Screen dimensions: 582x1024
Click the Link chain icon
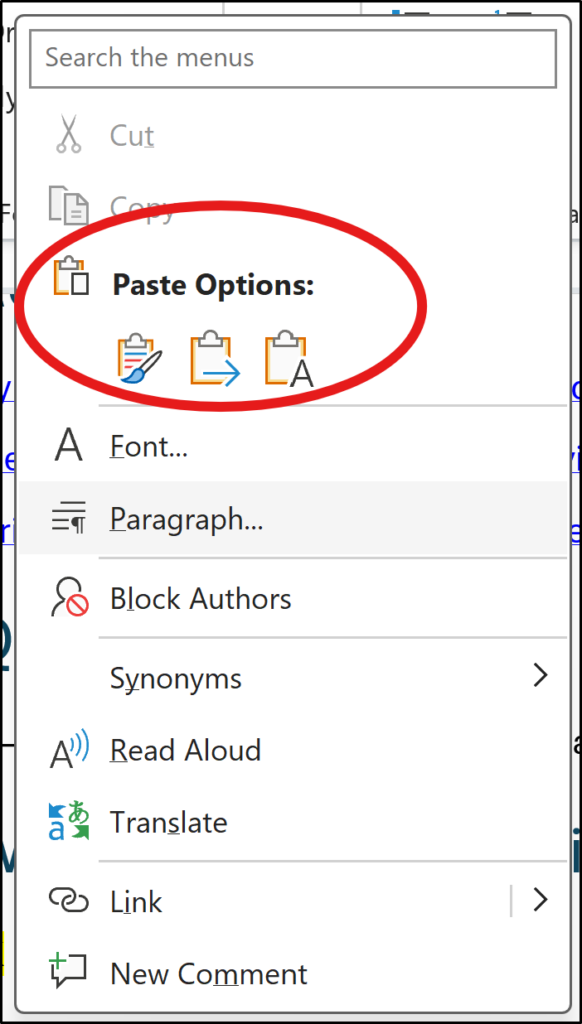click(69, 901)
